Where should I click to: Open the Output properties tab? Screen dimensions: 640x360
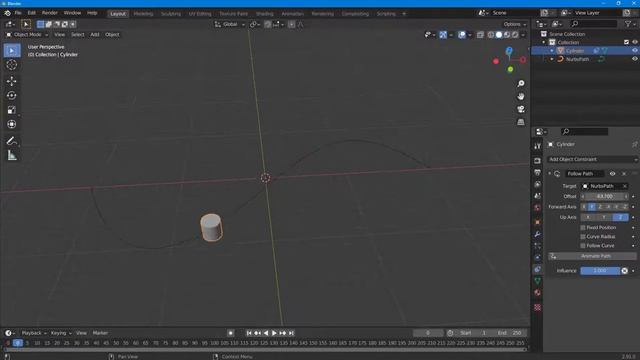tap(538, 173)
